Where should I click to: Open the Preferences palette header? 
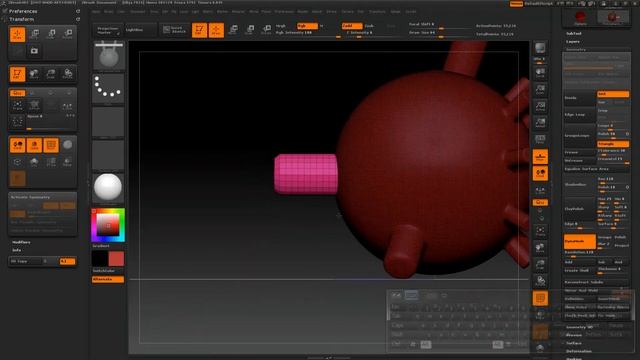(23, 11)
